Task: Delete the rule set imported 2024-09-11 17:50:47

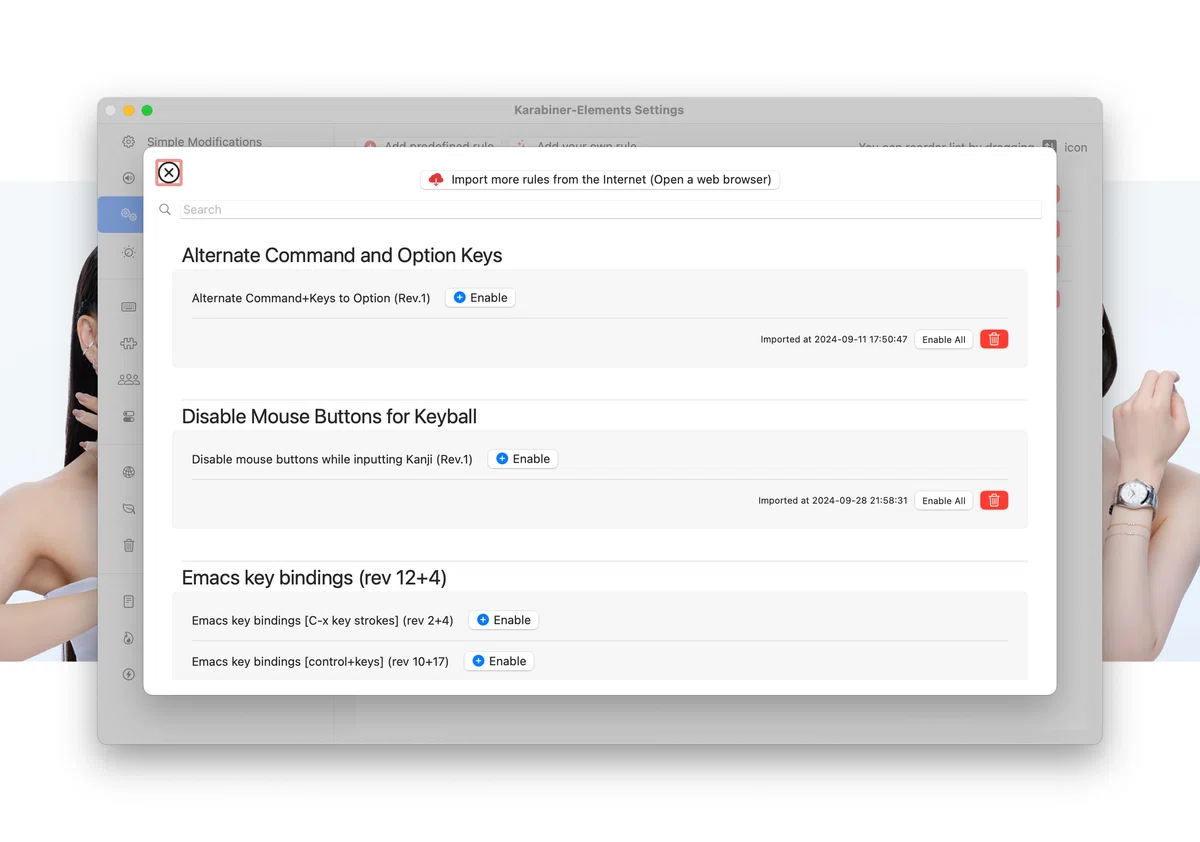Action: click(x=994, y=340)
